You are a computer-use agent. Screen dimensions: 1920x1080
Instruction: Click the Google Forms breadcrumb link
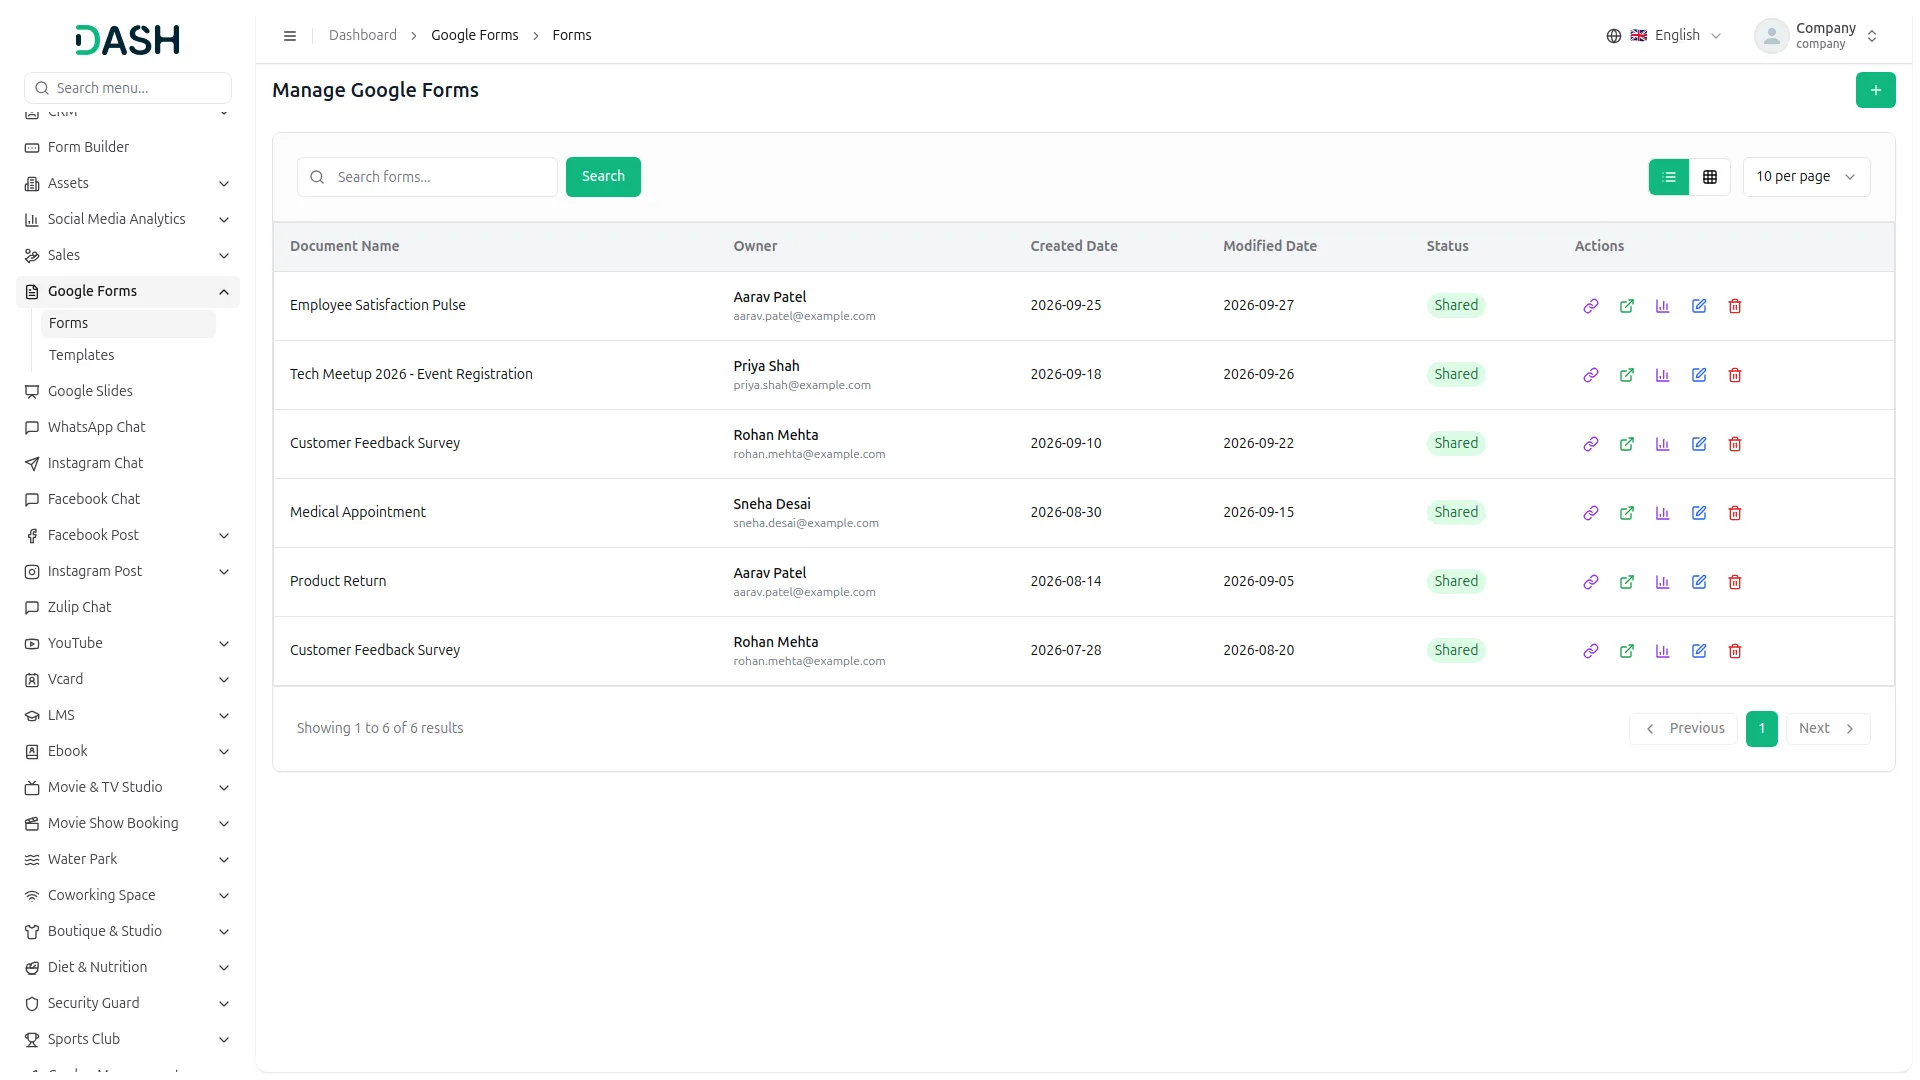click(474, 36)
